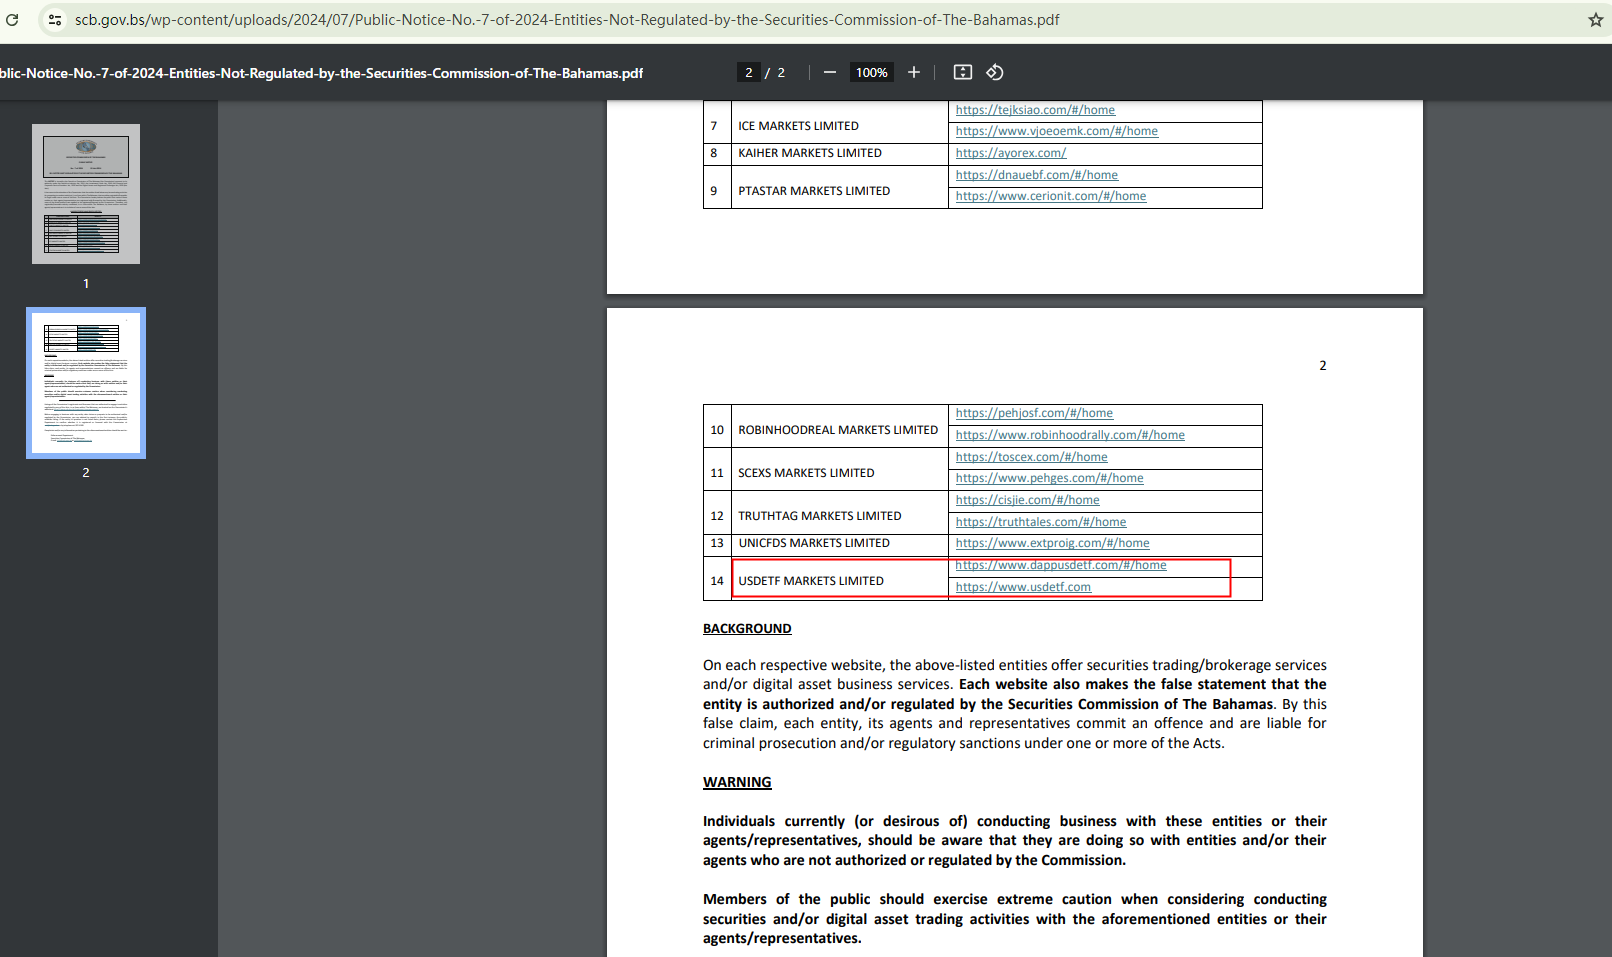1612x957 pixels.
Task: Open the cerionit.com home link
Action: click(1050, 196)
